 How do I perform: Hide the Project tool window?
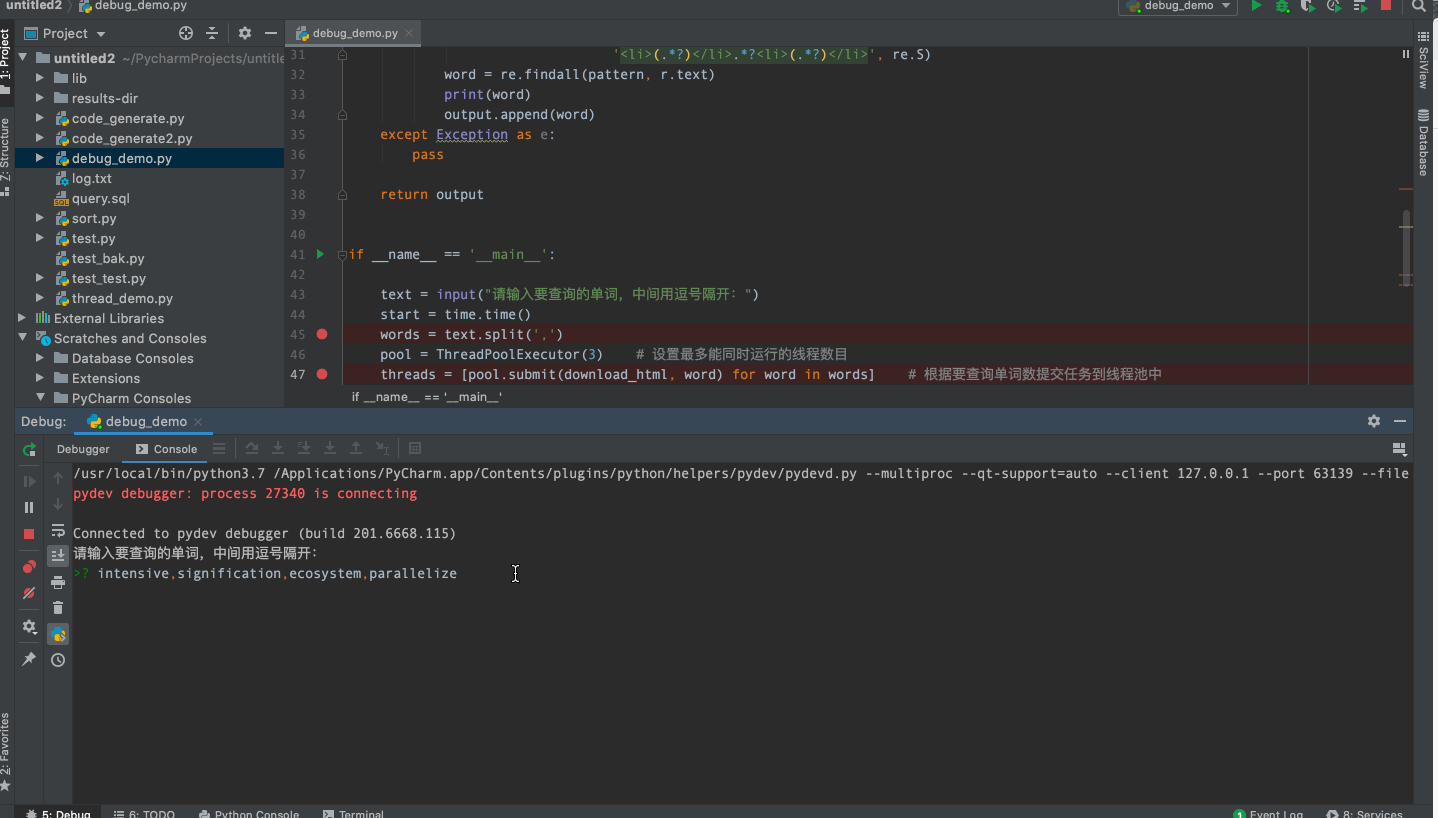click(270, 33)
